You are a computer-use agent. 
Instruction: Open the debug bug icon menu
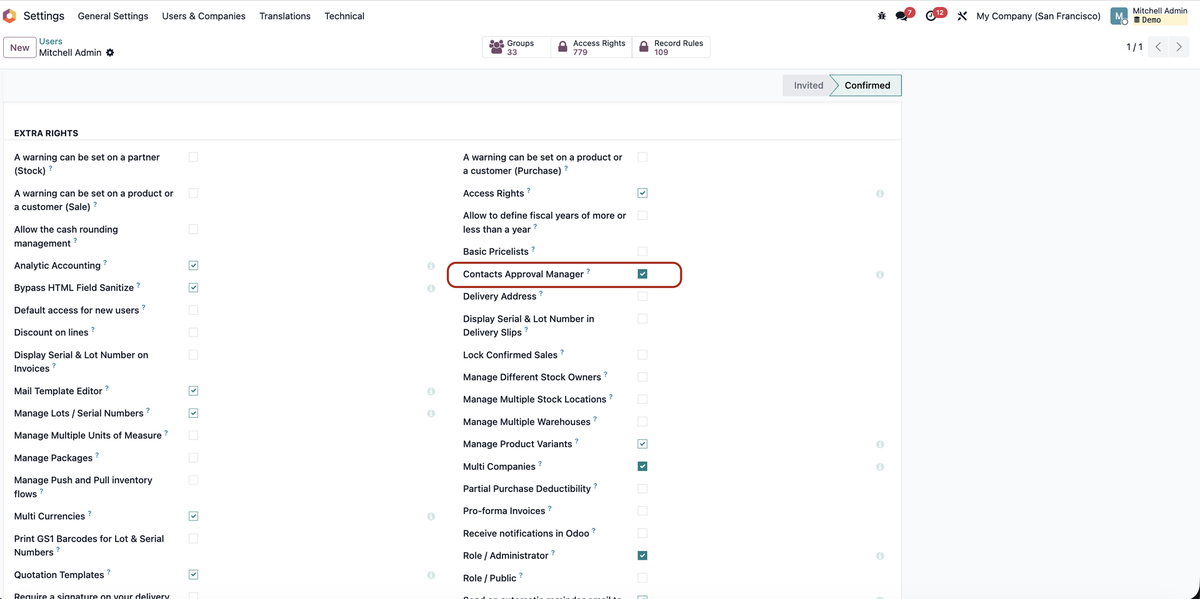tap(881, 16)
